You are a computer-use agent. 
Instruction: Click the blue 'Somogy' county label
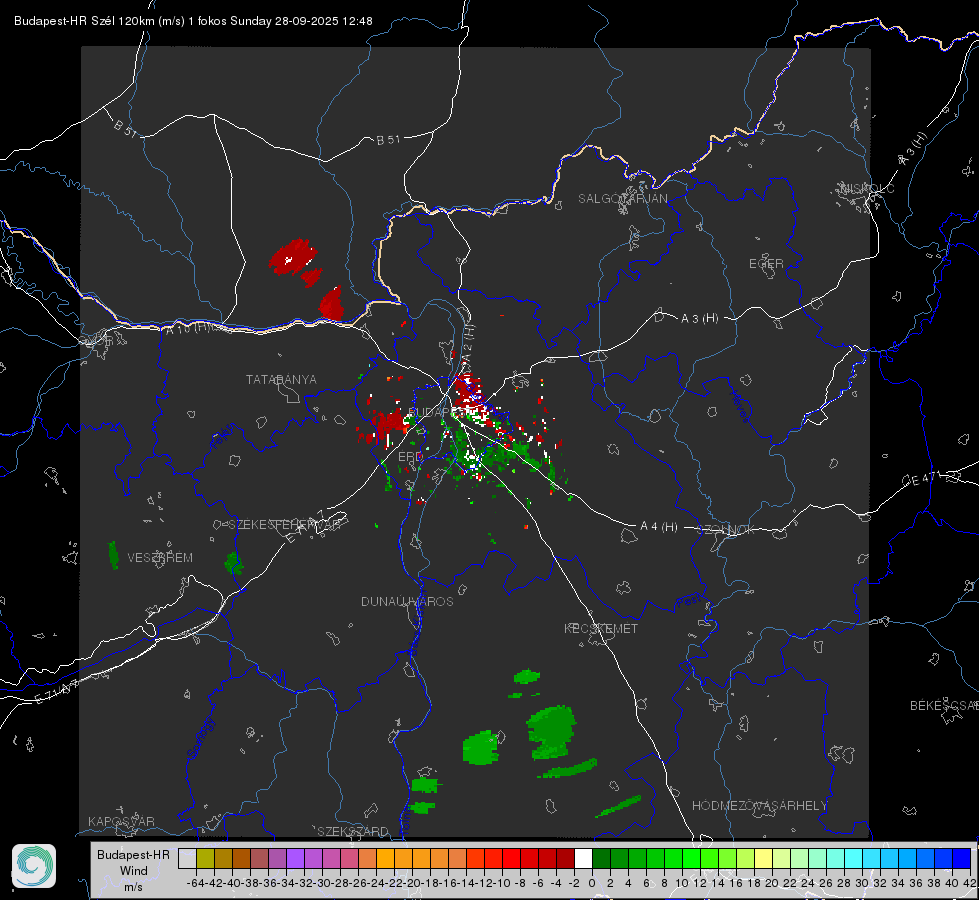[200, 739]
